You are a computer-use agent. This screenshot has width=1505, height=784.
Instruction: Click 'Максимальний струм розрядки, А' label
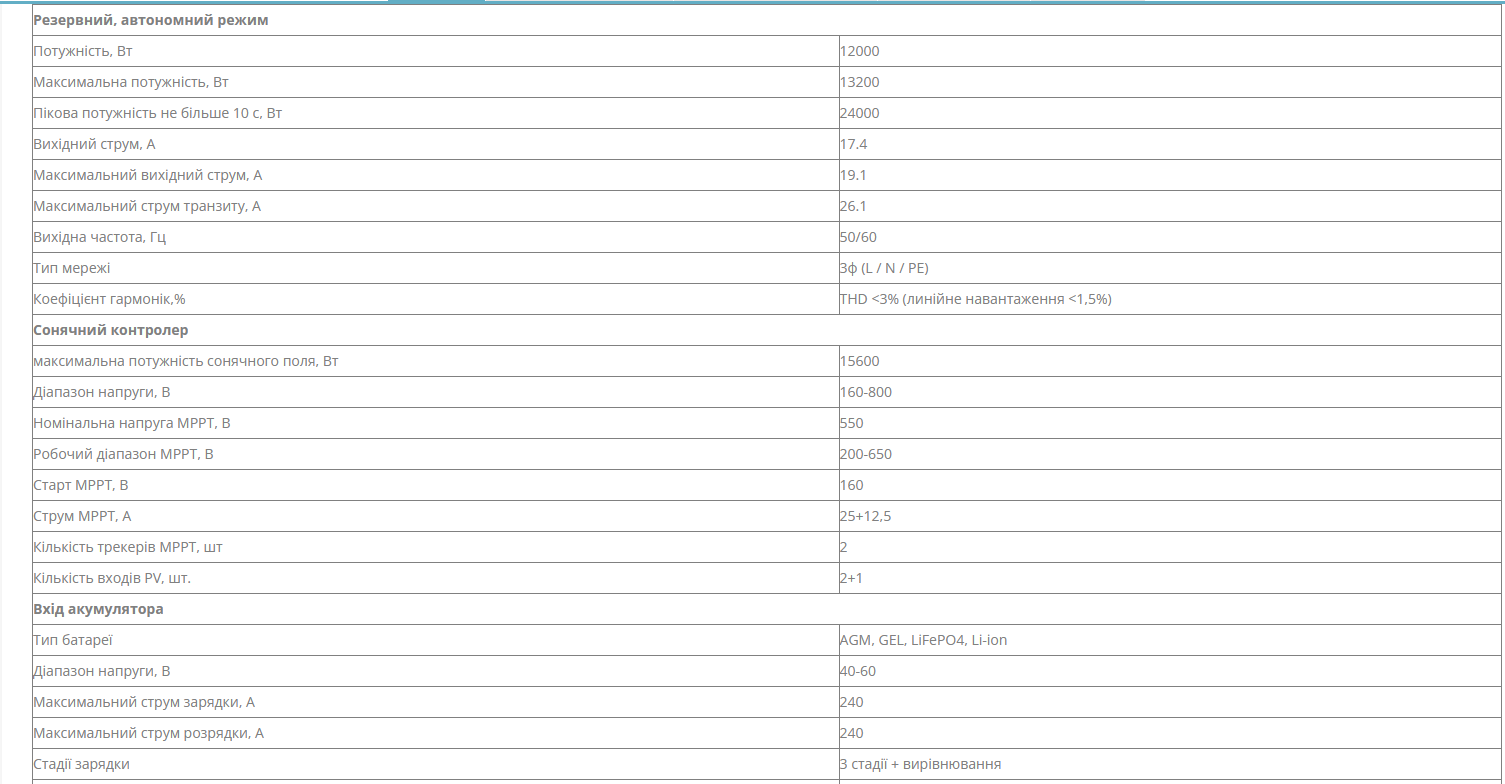[149, 733]
